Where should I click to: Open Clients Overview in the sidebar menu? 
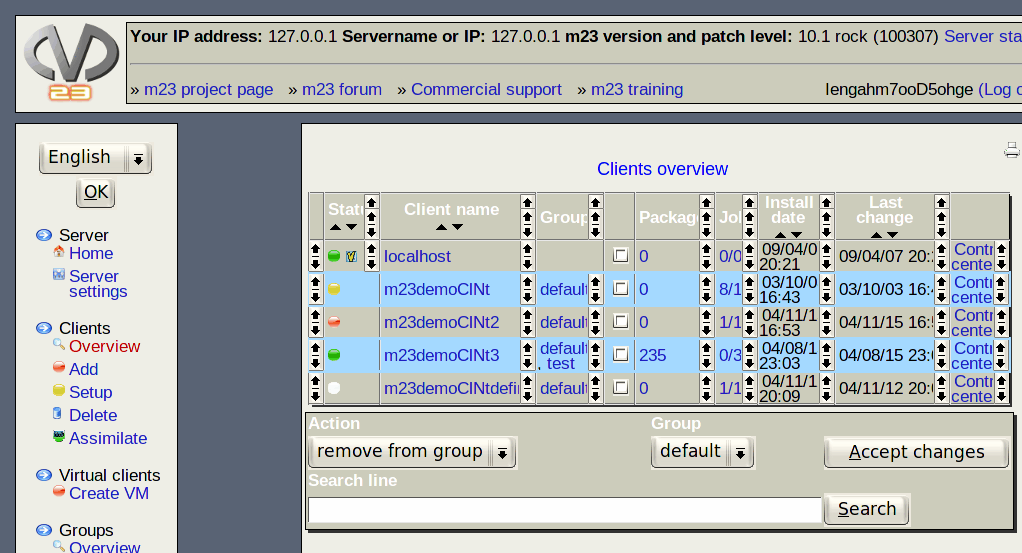(x=104, y=346)
